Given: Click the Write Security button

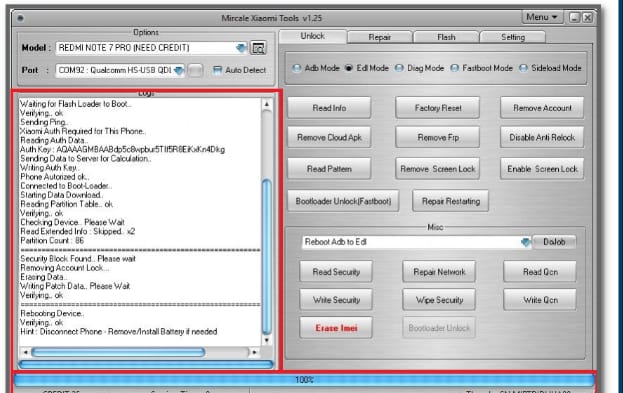Looking at the screenshot, I should [x=336, y=300].
